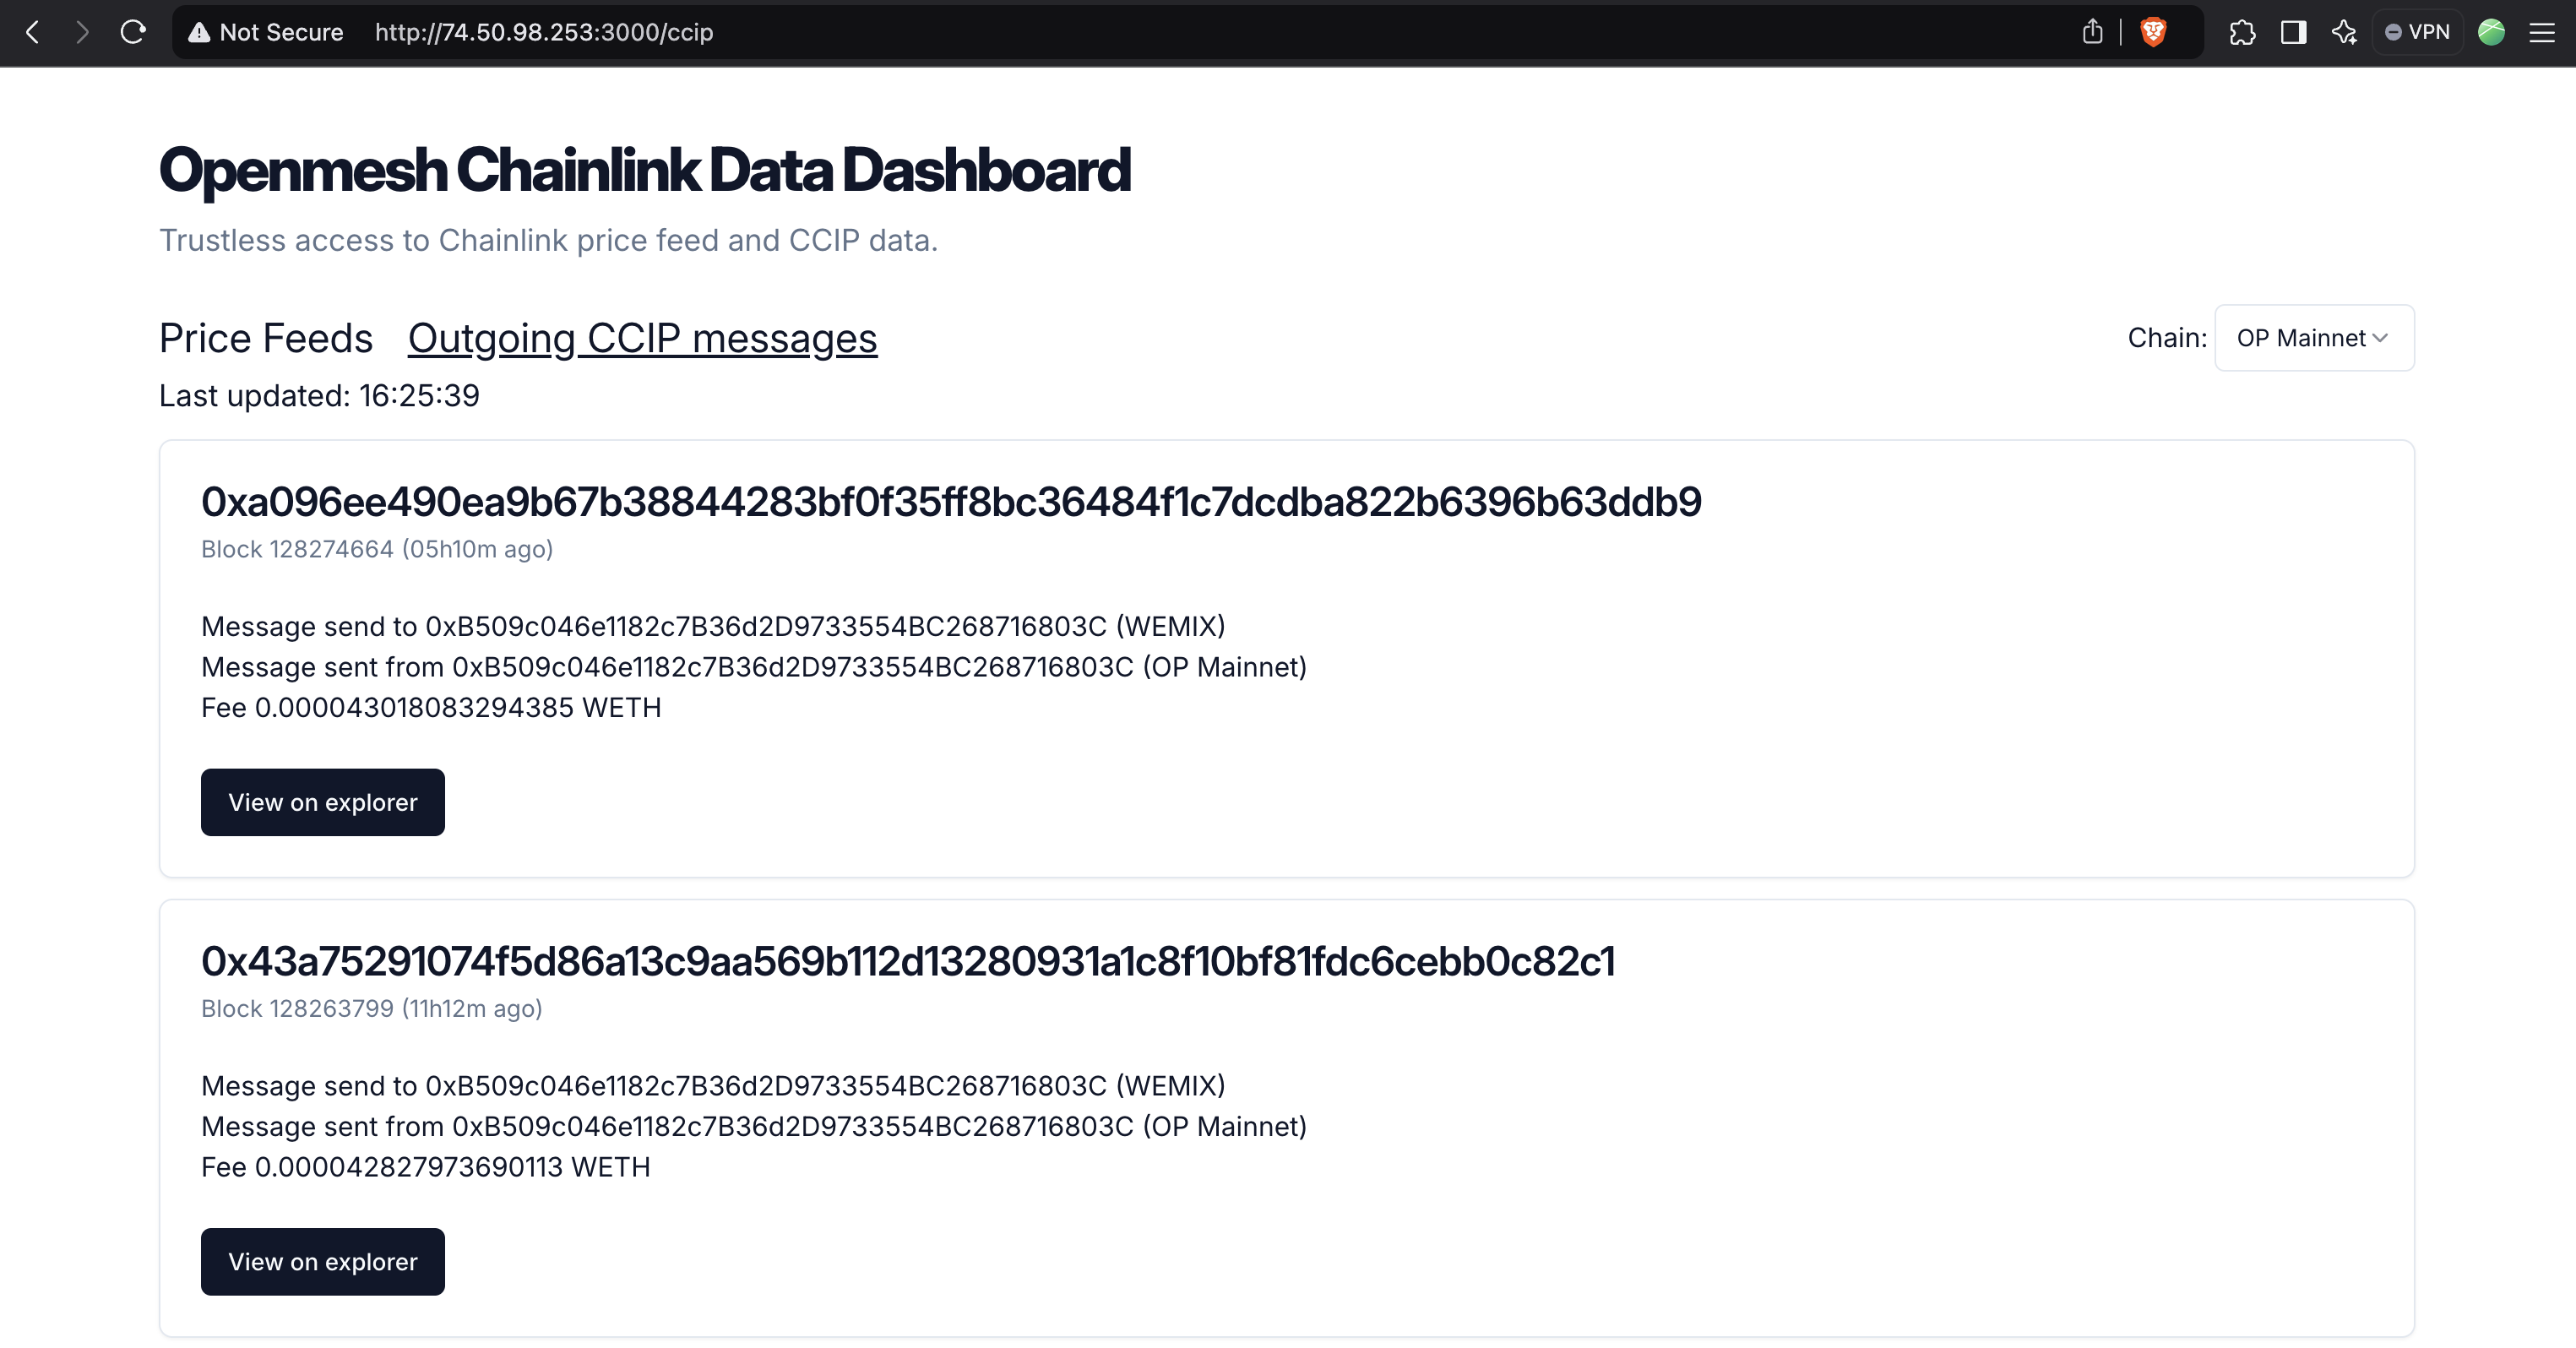
Task: Switch to the Price Feeds tab
Action: (x=266, y=338)
